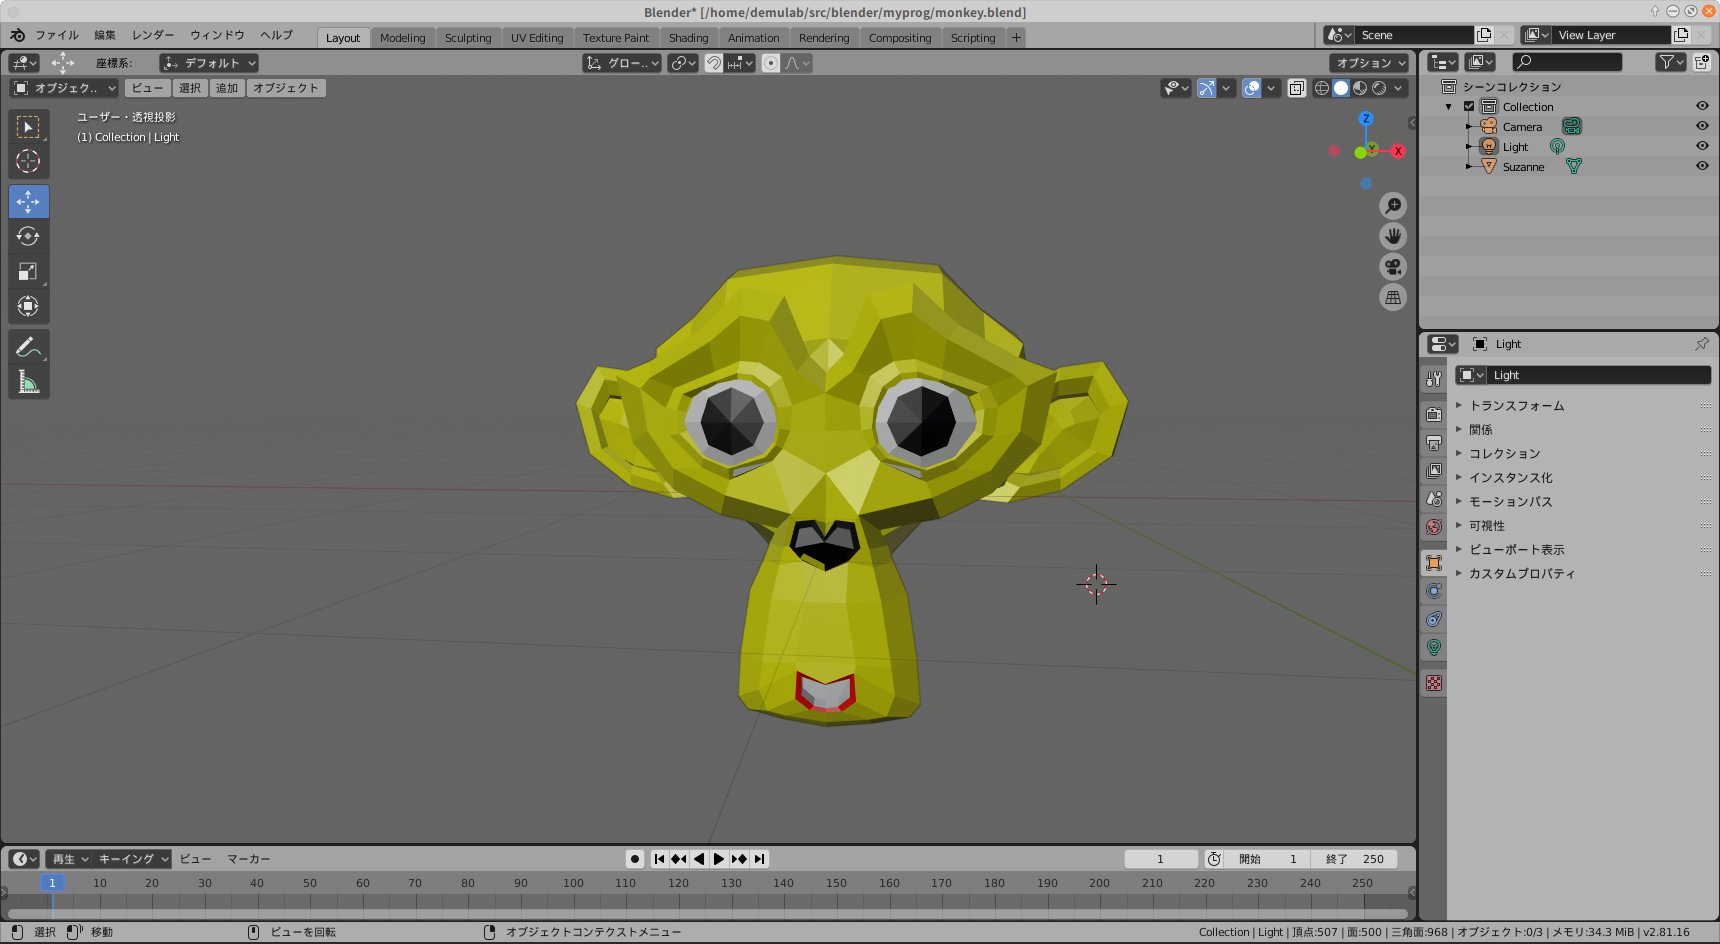Open the ヘルプ menu
Viewport: 1720px width, 944px height.
pos(277,35)
